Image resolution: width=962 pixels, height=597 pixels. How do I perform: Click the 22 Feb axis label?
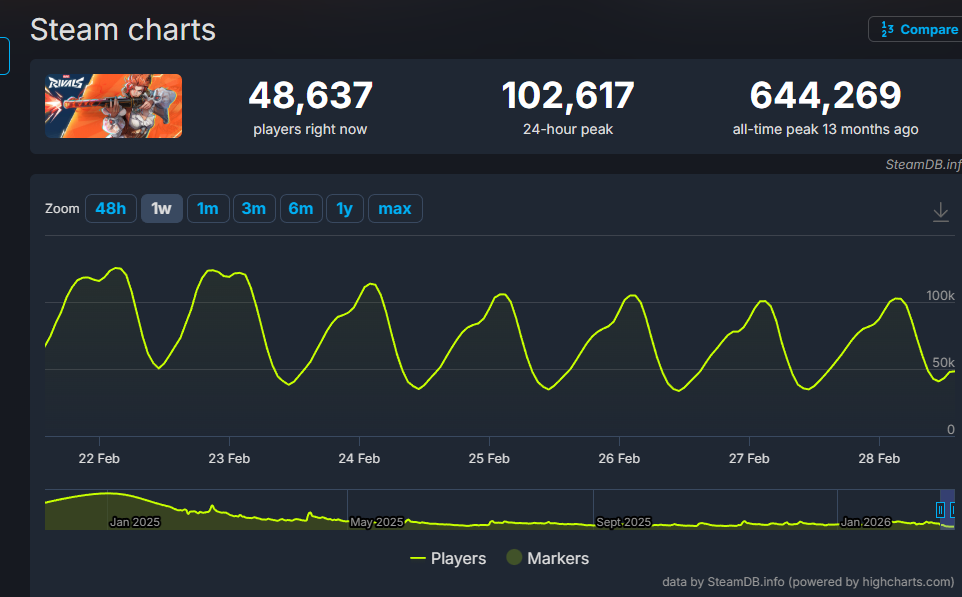tap(99, 458)
